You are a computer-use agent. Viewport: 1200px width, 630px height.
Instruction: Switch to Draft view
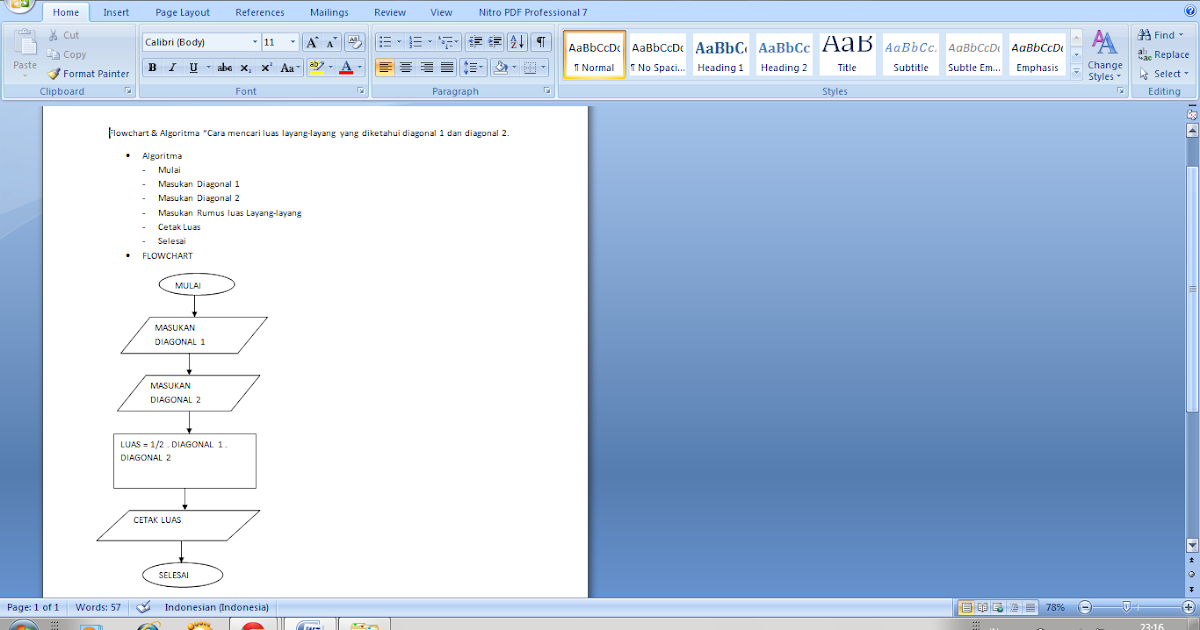click(1030, 607)
